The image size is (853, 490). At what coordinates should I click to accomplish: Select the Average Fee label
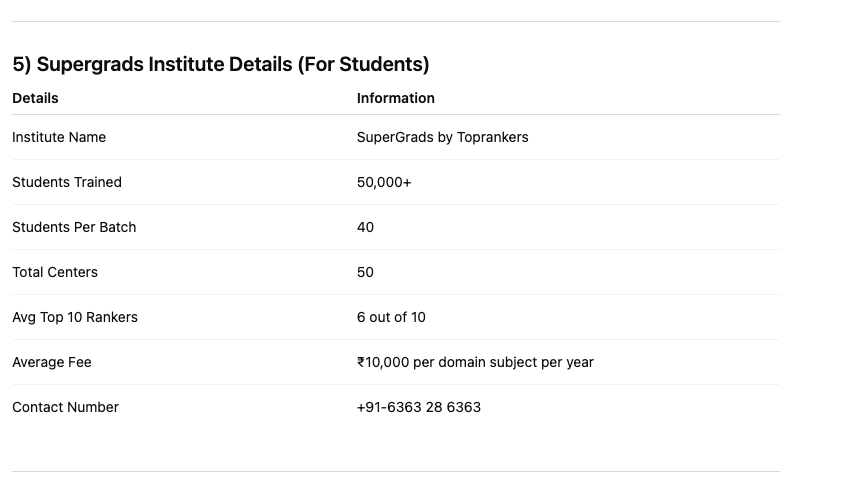pyautogui.click(x=52, y=362)
